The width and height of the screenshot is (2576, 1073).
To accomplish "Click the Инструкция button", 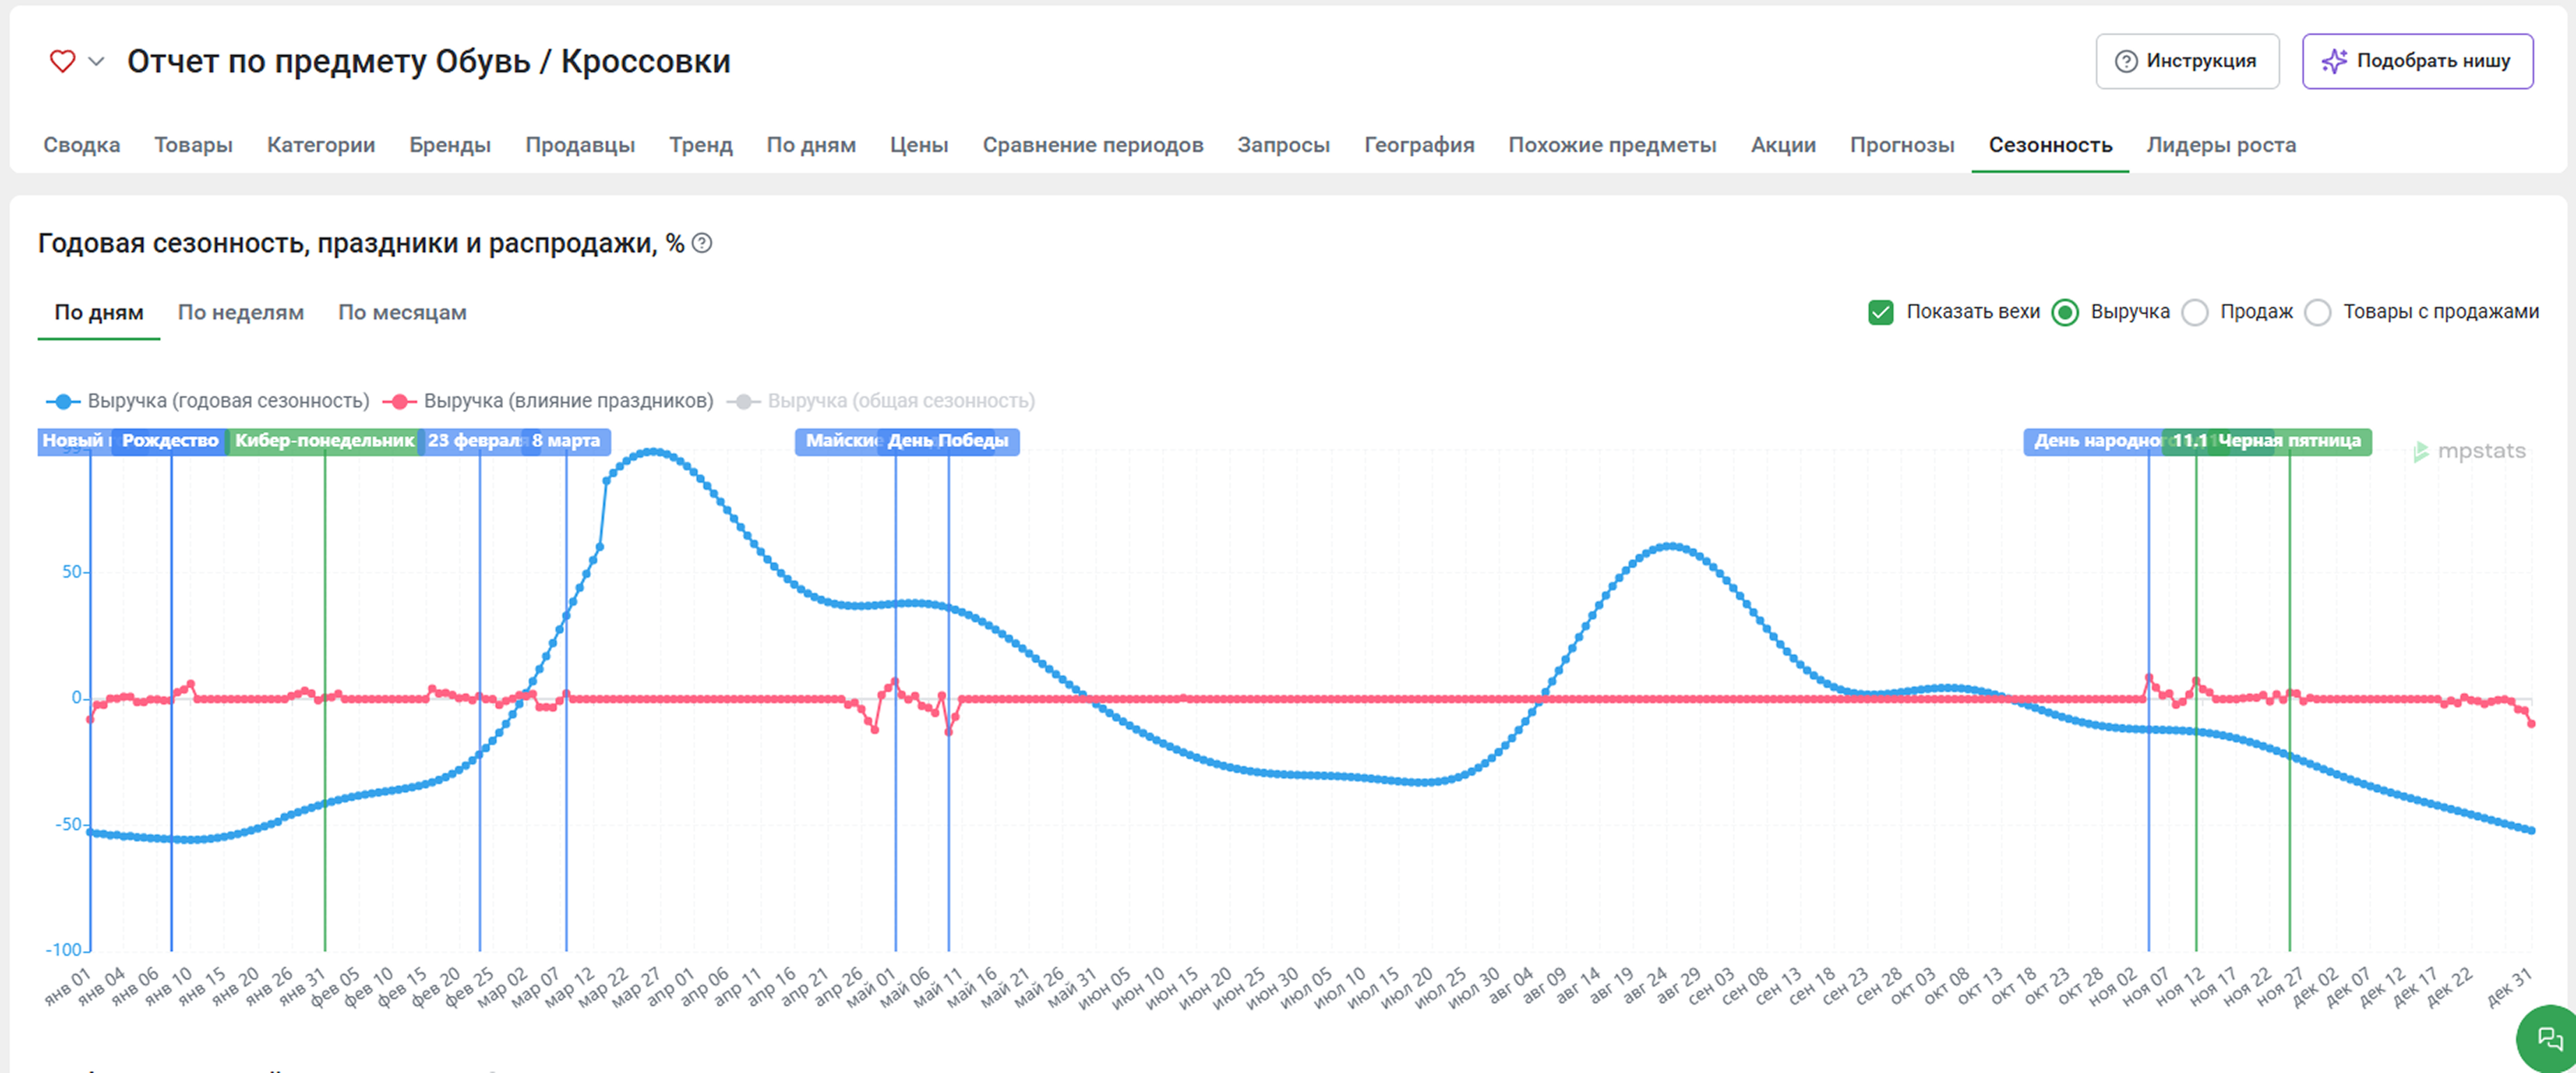I will click(x=2187, y=61).
